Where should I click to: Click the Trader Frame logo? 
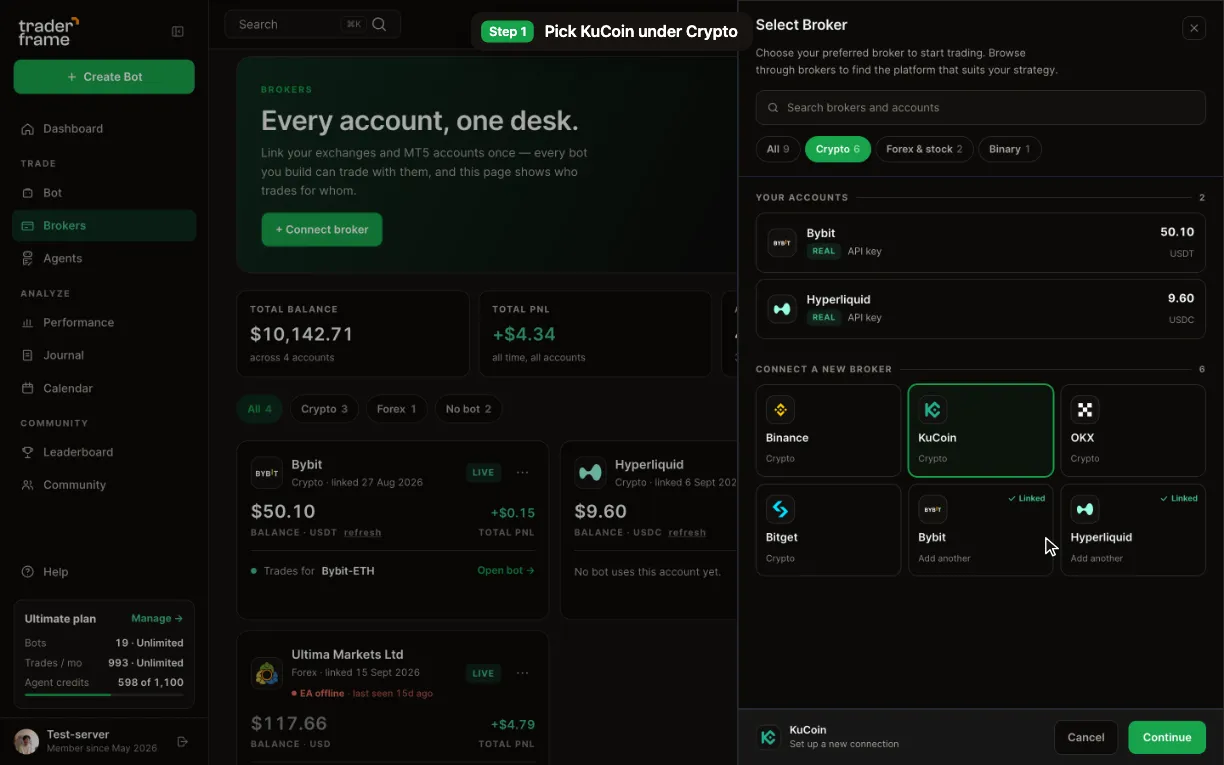[x=48, y=31]
